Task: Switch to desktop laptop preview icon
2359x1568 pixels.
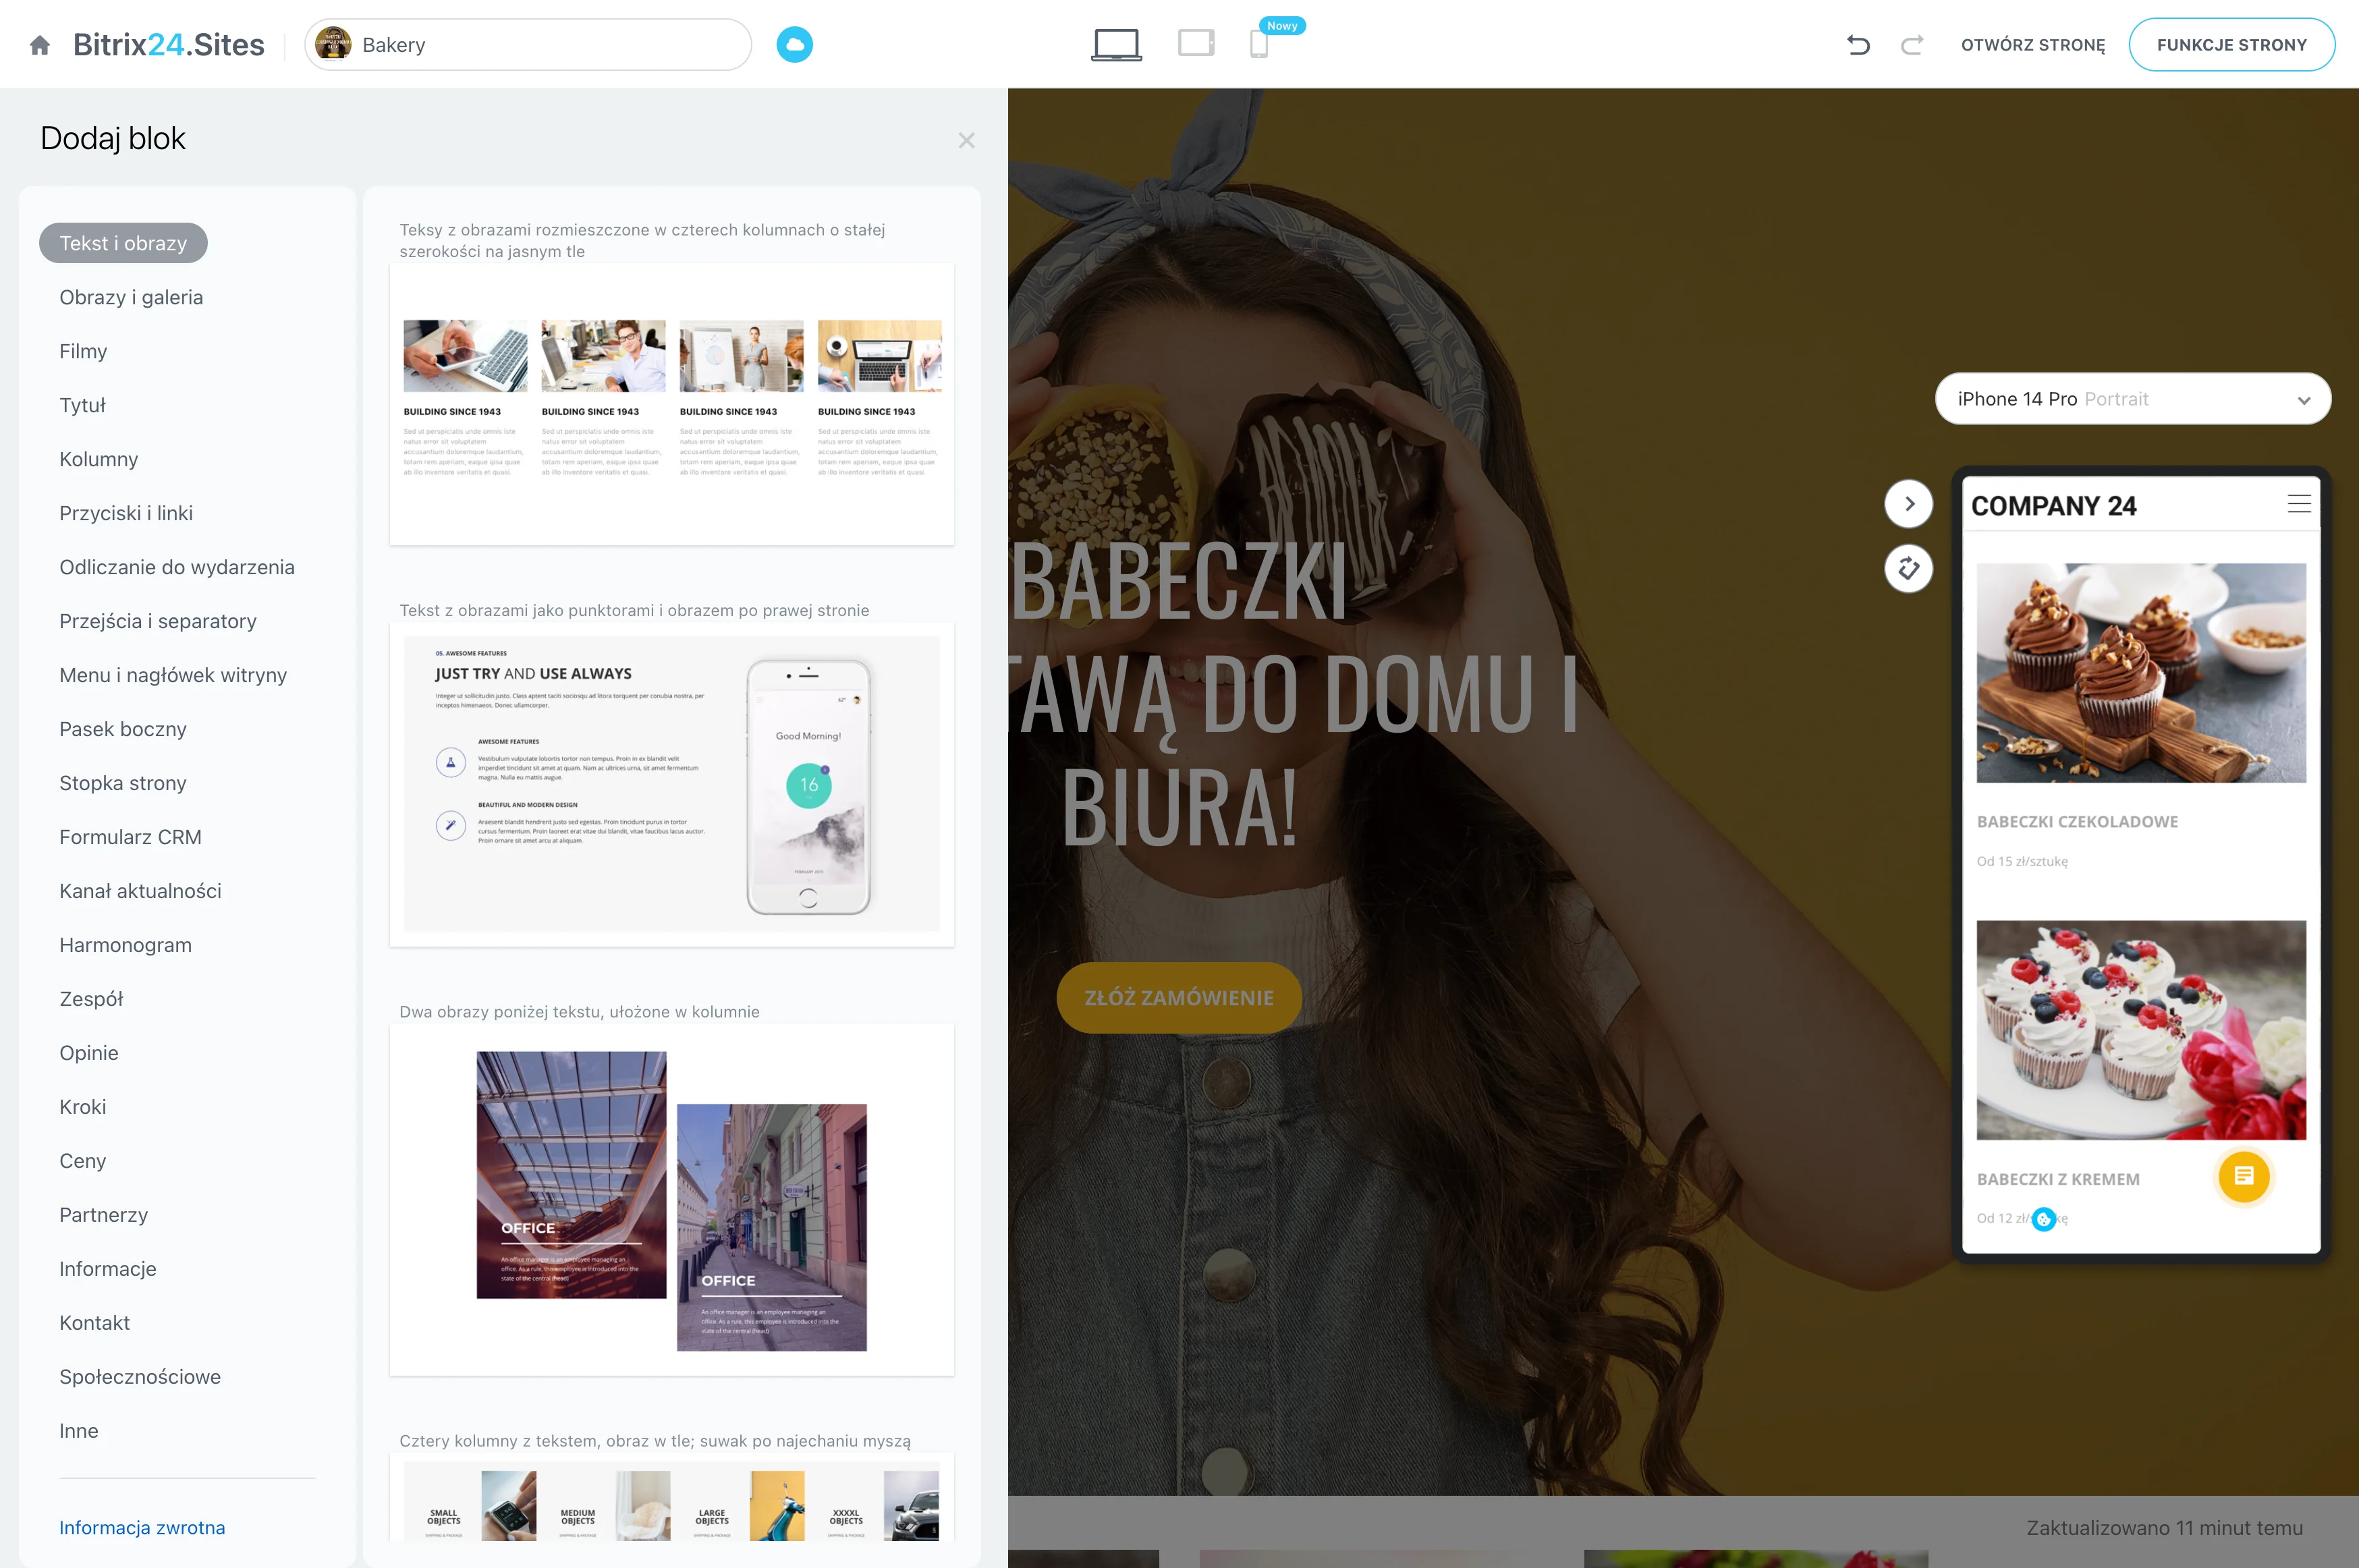Action: [x=1116, y=45]
